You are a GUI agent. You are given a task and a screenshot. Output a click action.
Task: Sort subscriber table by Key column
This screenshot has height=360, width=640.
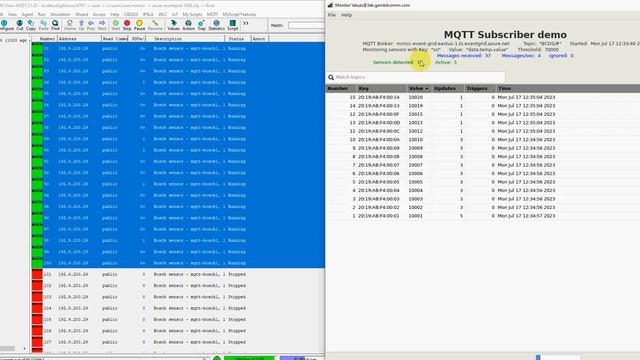(x=382, y=89)
